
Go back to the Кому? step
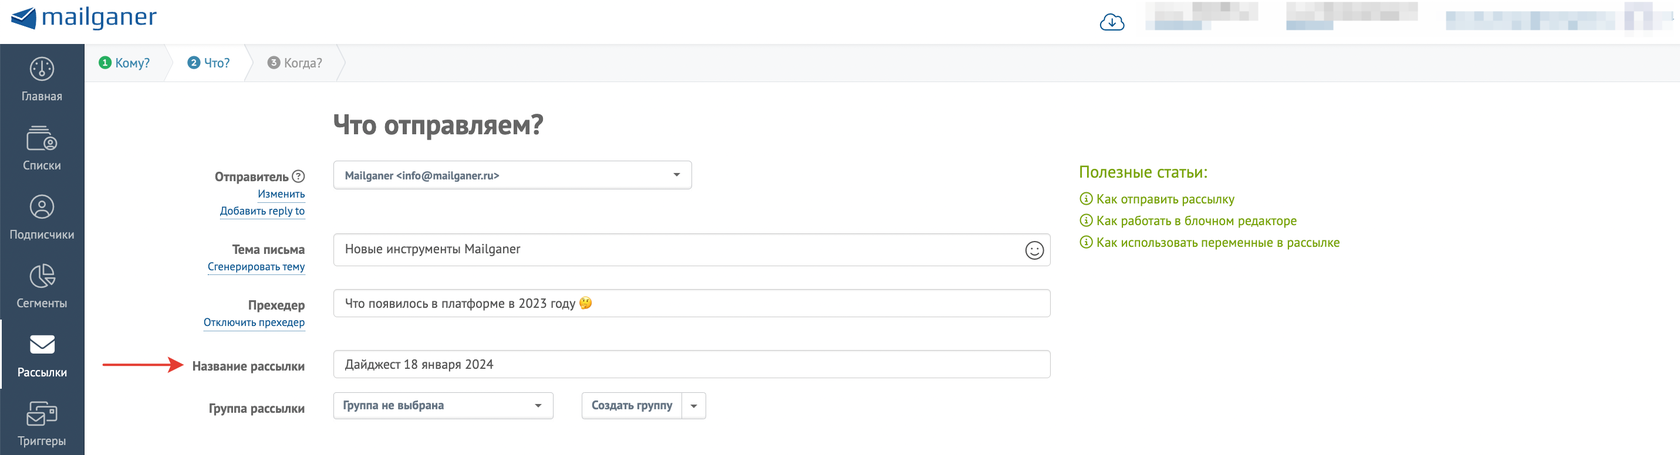coord(125,63)
